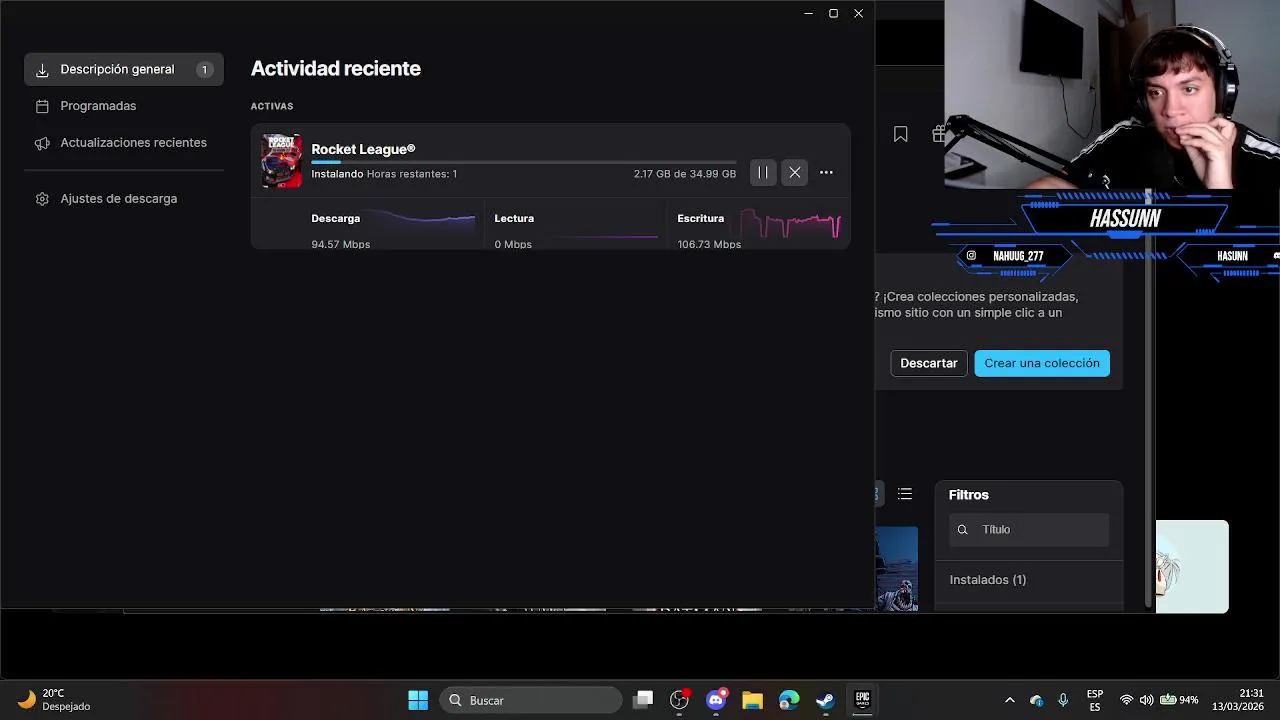Open Rocket League's three-dot options menu
The image size is (1280, 720).
tap(826, 172)
